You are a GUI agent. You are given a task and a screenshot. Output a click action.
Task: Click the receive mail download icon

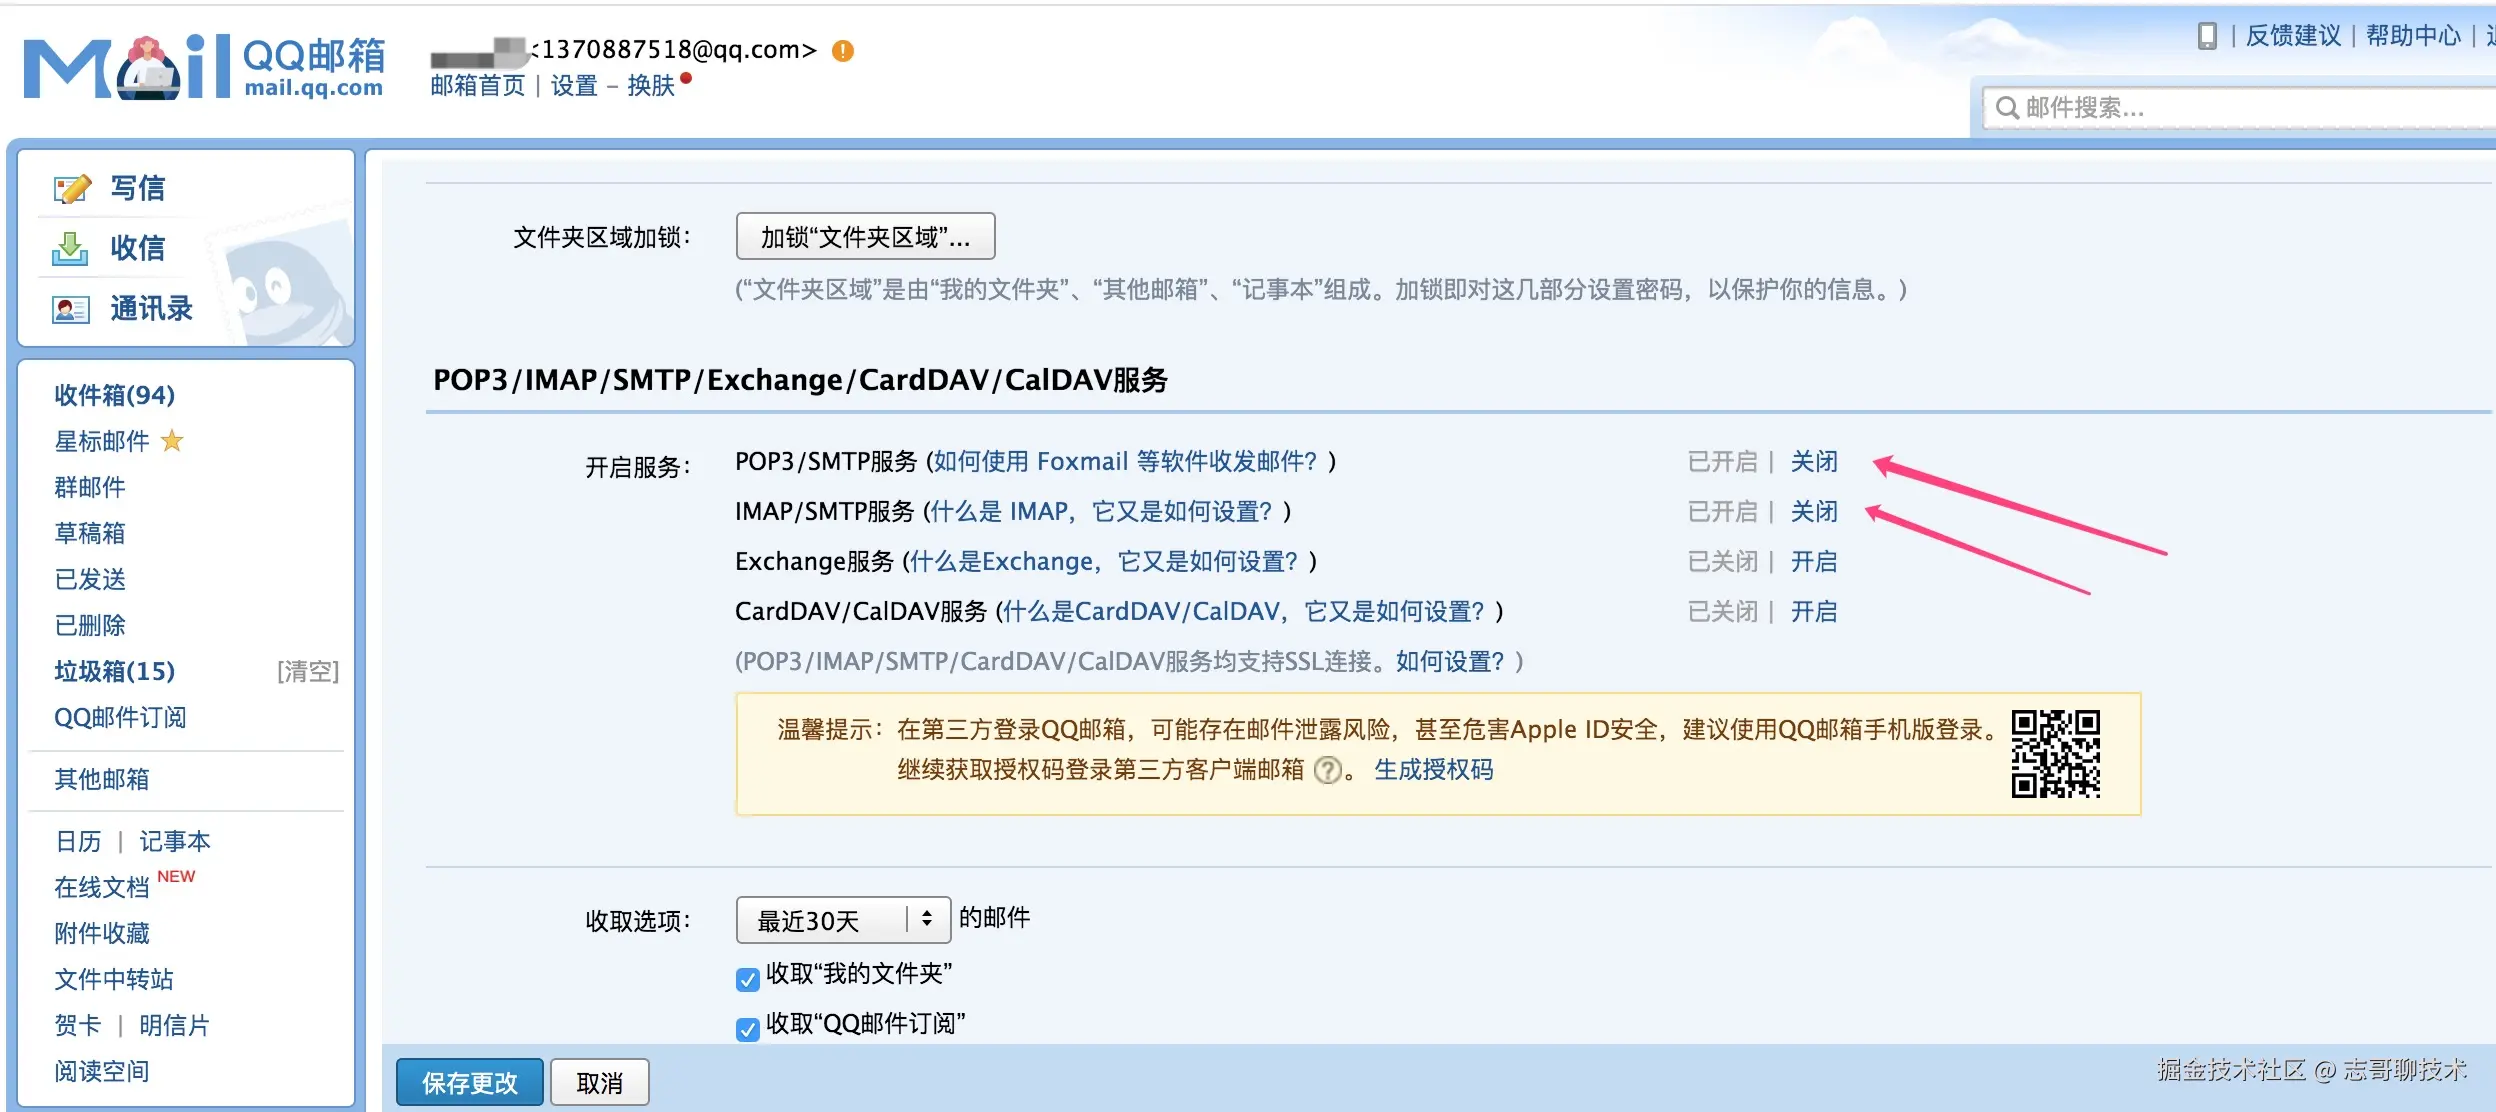(x=70, y=248)
